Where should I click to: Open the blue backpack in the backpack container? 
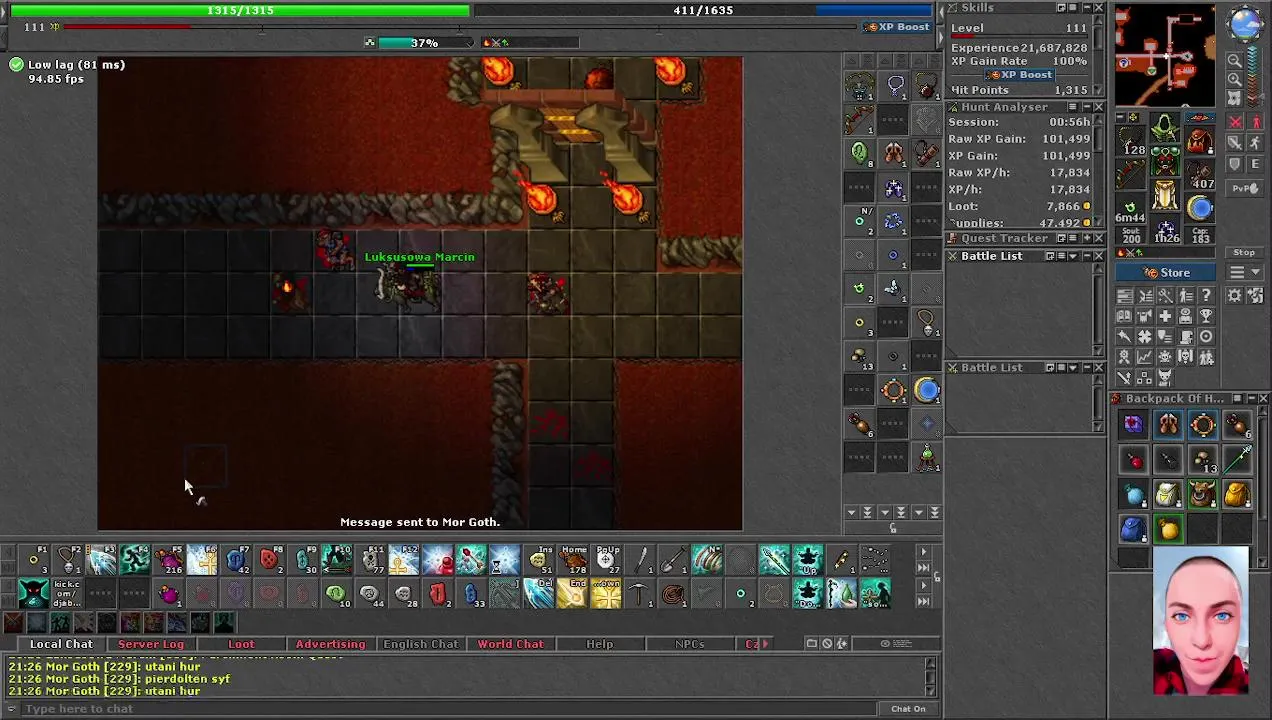tap(1134, 529)
